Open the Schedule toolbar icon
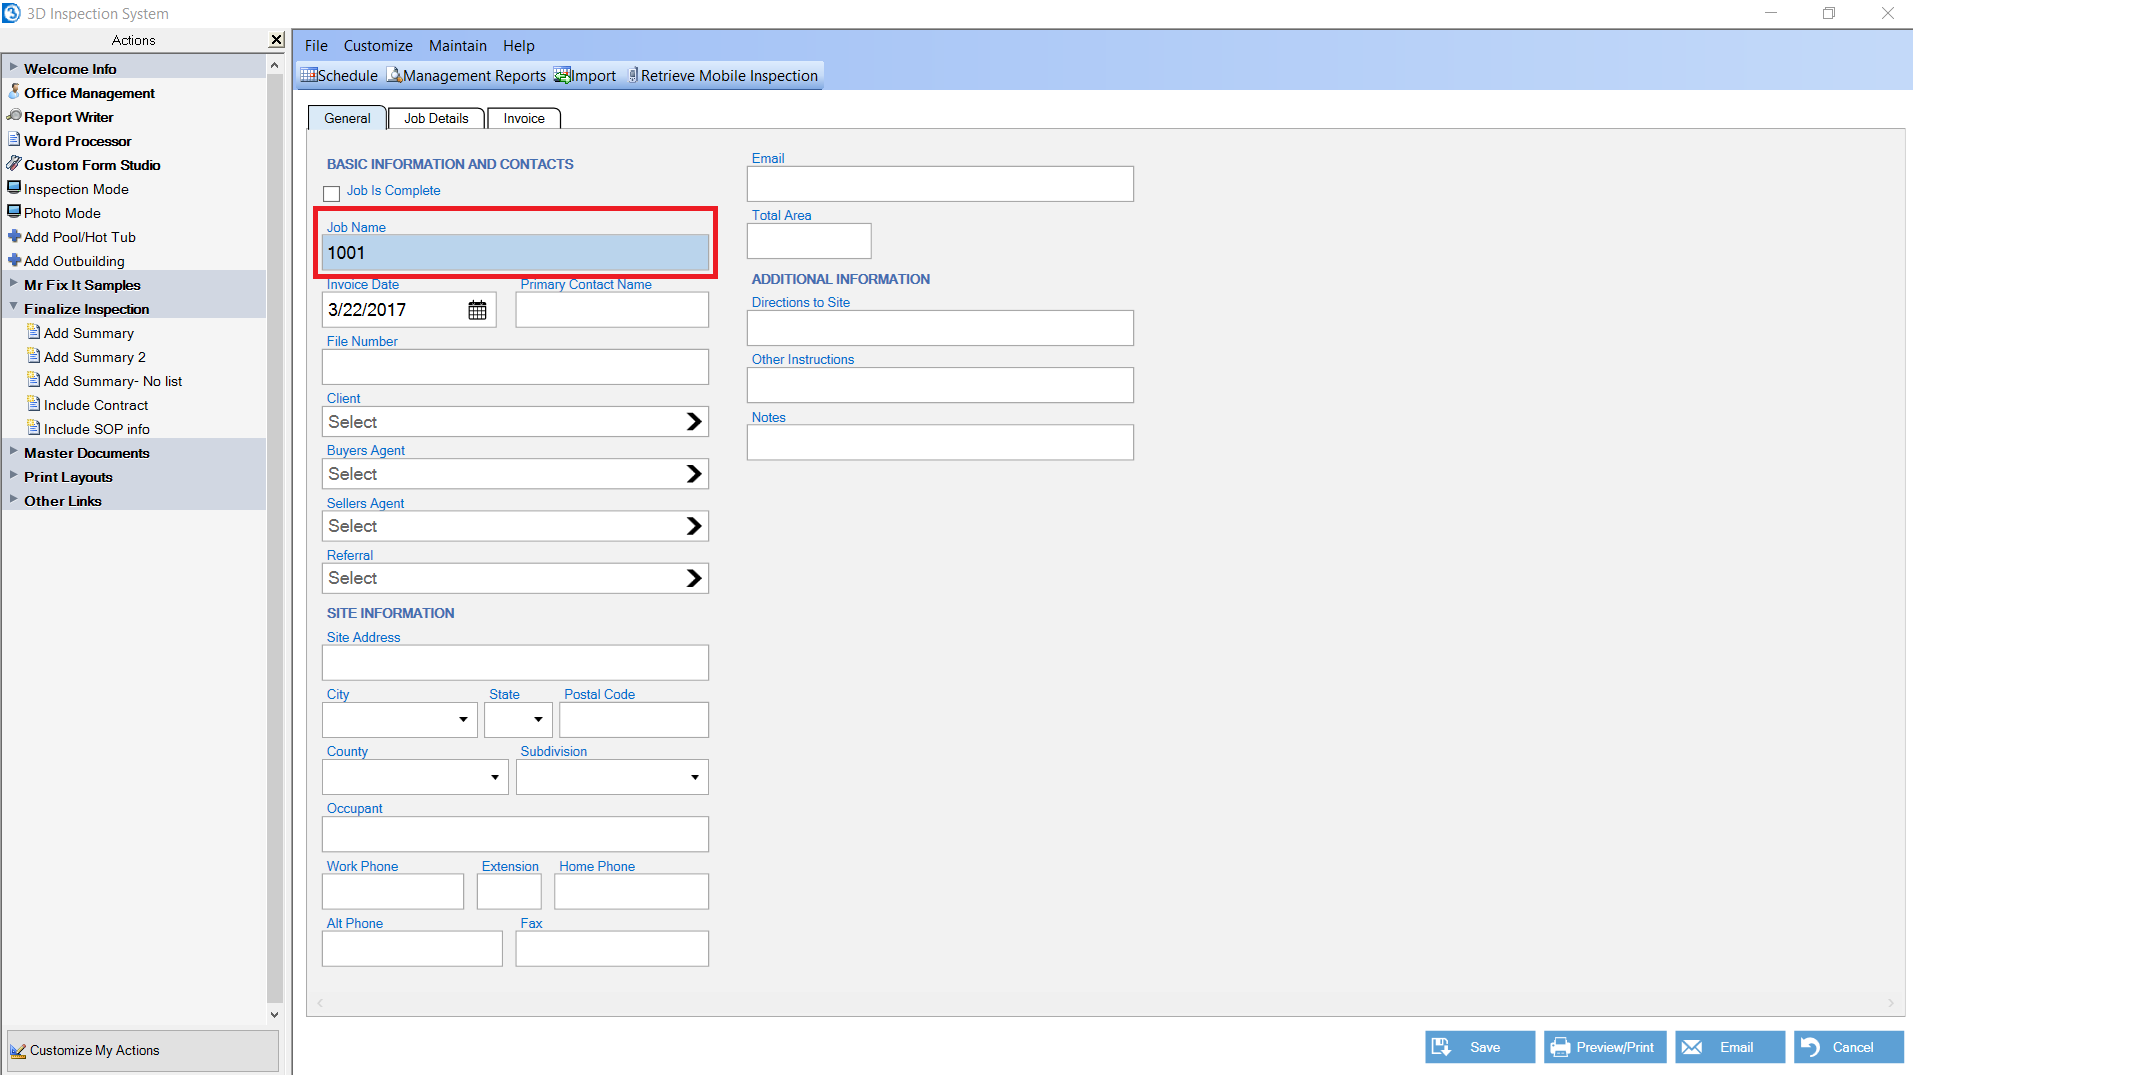This screenshot has height=1075, width=2144. point(339,76)
